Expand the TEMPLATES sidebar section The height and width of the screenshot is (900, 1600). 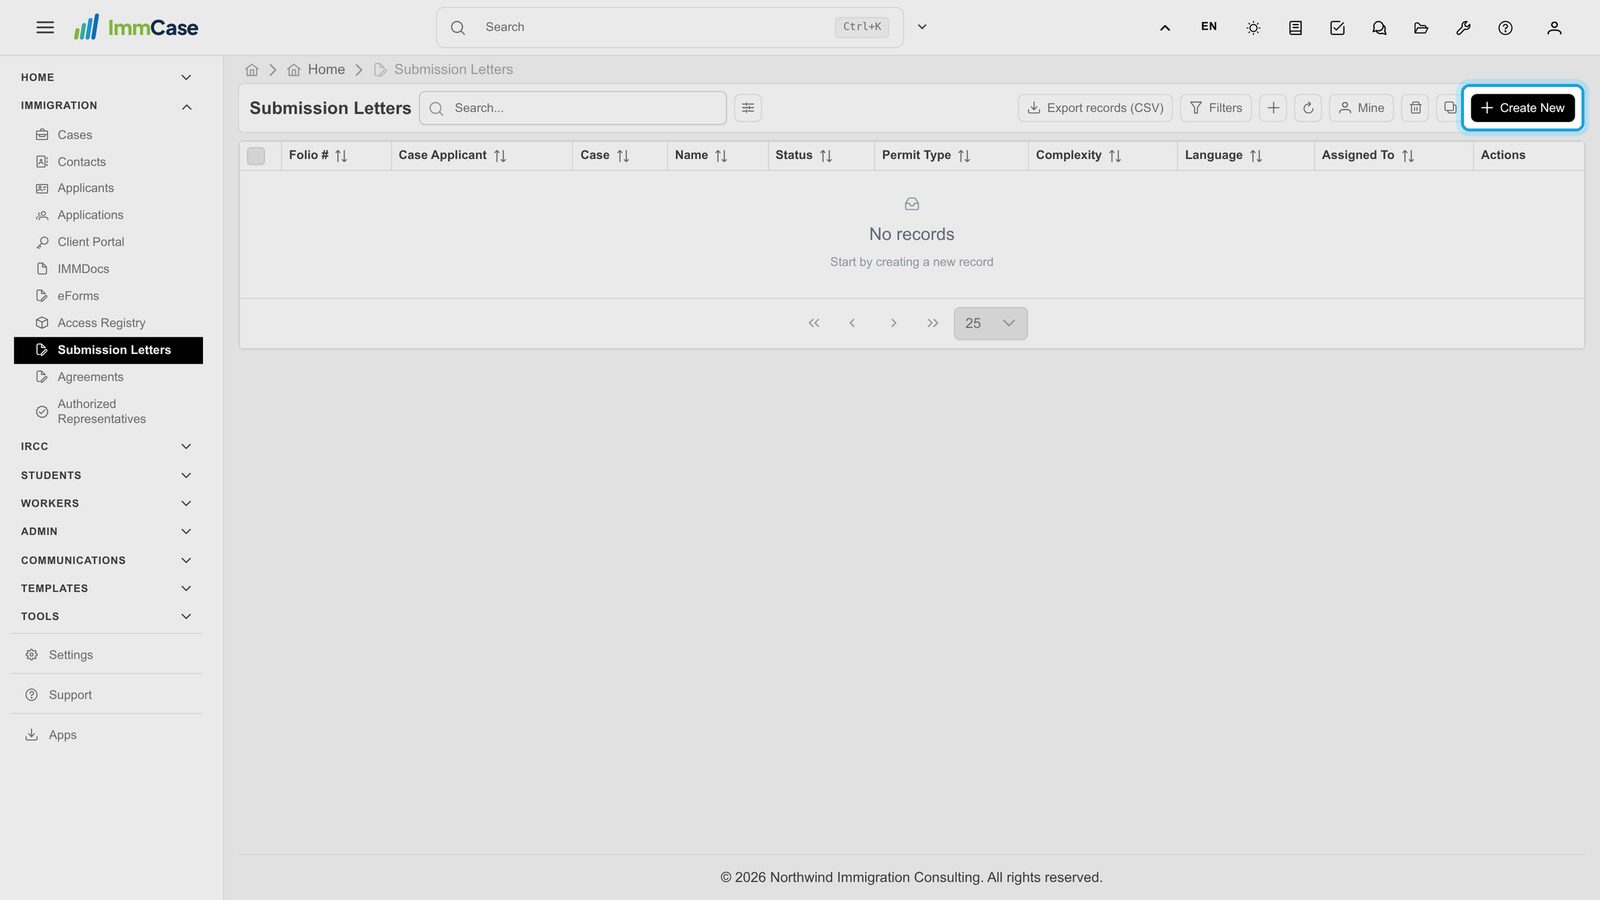107,589
